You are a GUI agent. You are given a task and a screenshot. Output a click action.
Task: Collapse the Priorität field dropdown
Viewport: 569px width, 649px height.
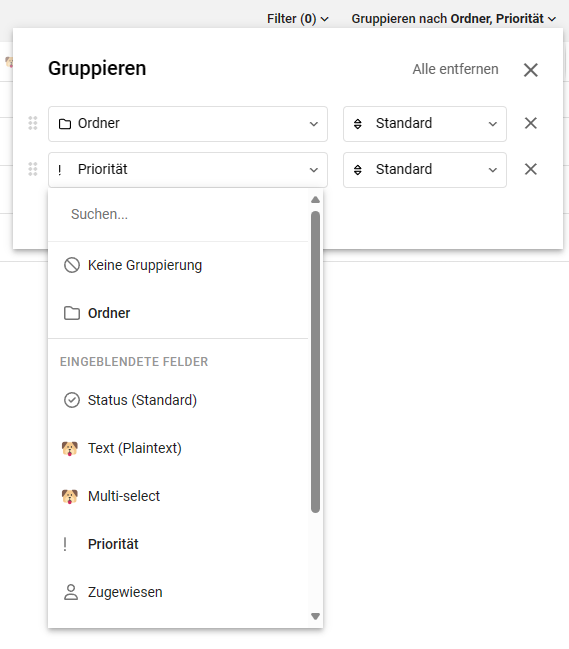[188, 170]
